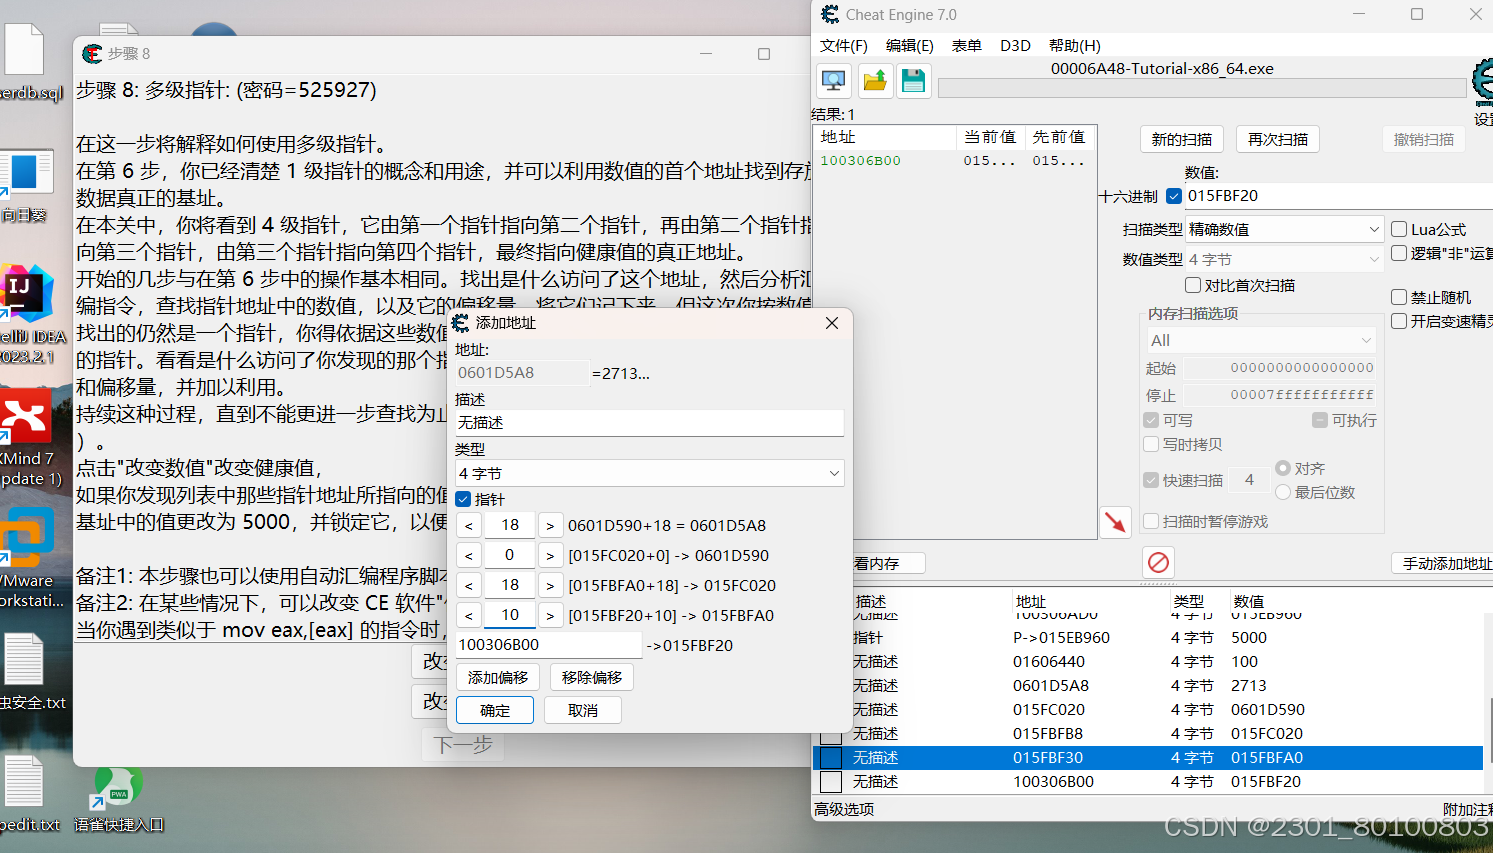Increase the first offset 18 with >
Image resolution: width=1493 pixels, height=853 pixels.
(x=550, y=525)
